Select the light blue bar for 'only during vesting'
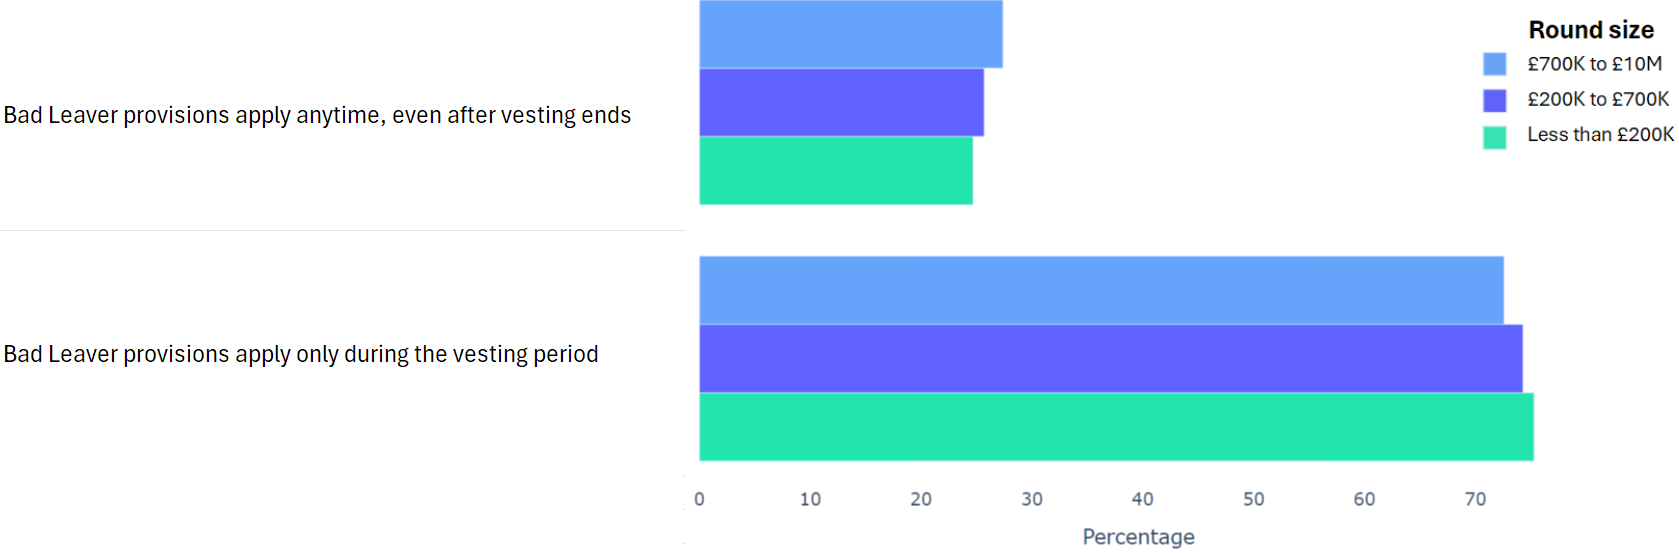This screenshot has height=553, width=1679. [1100, 290]
